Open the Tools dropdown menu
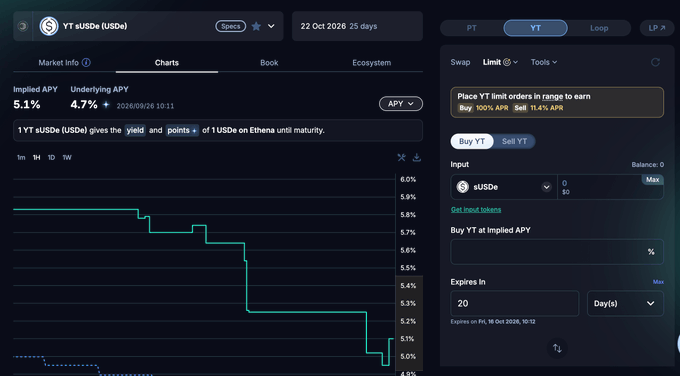The height and width of the screenshot is (376, 680). pyautogui.click(x=544, y=62)
